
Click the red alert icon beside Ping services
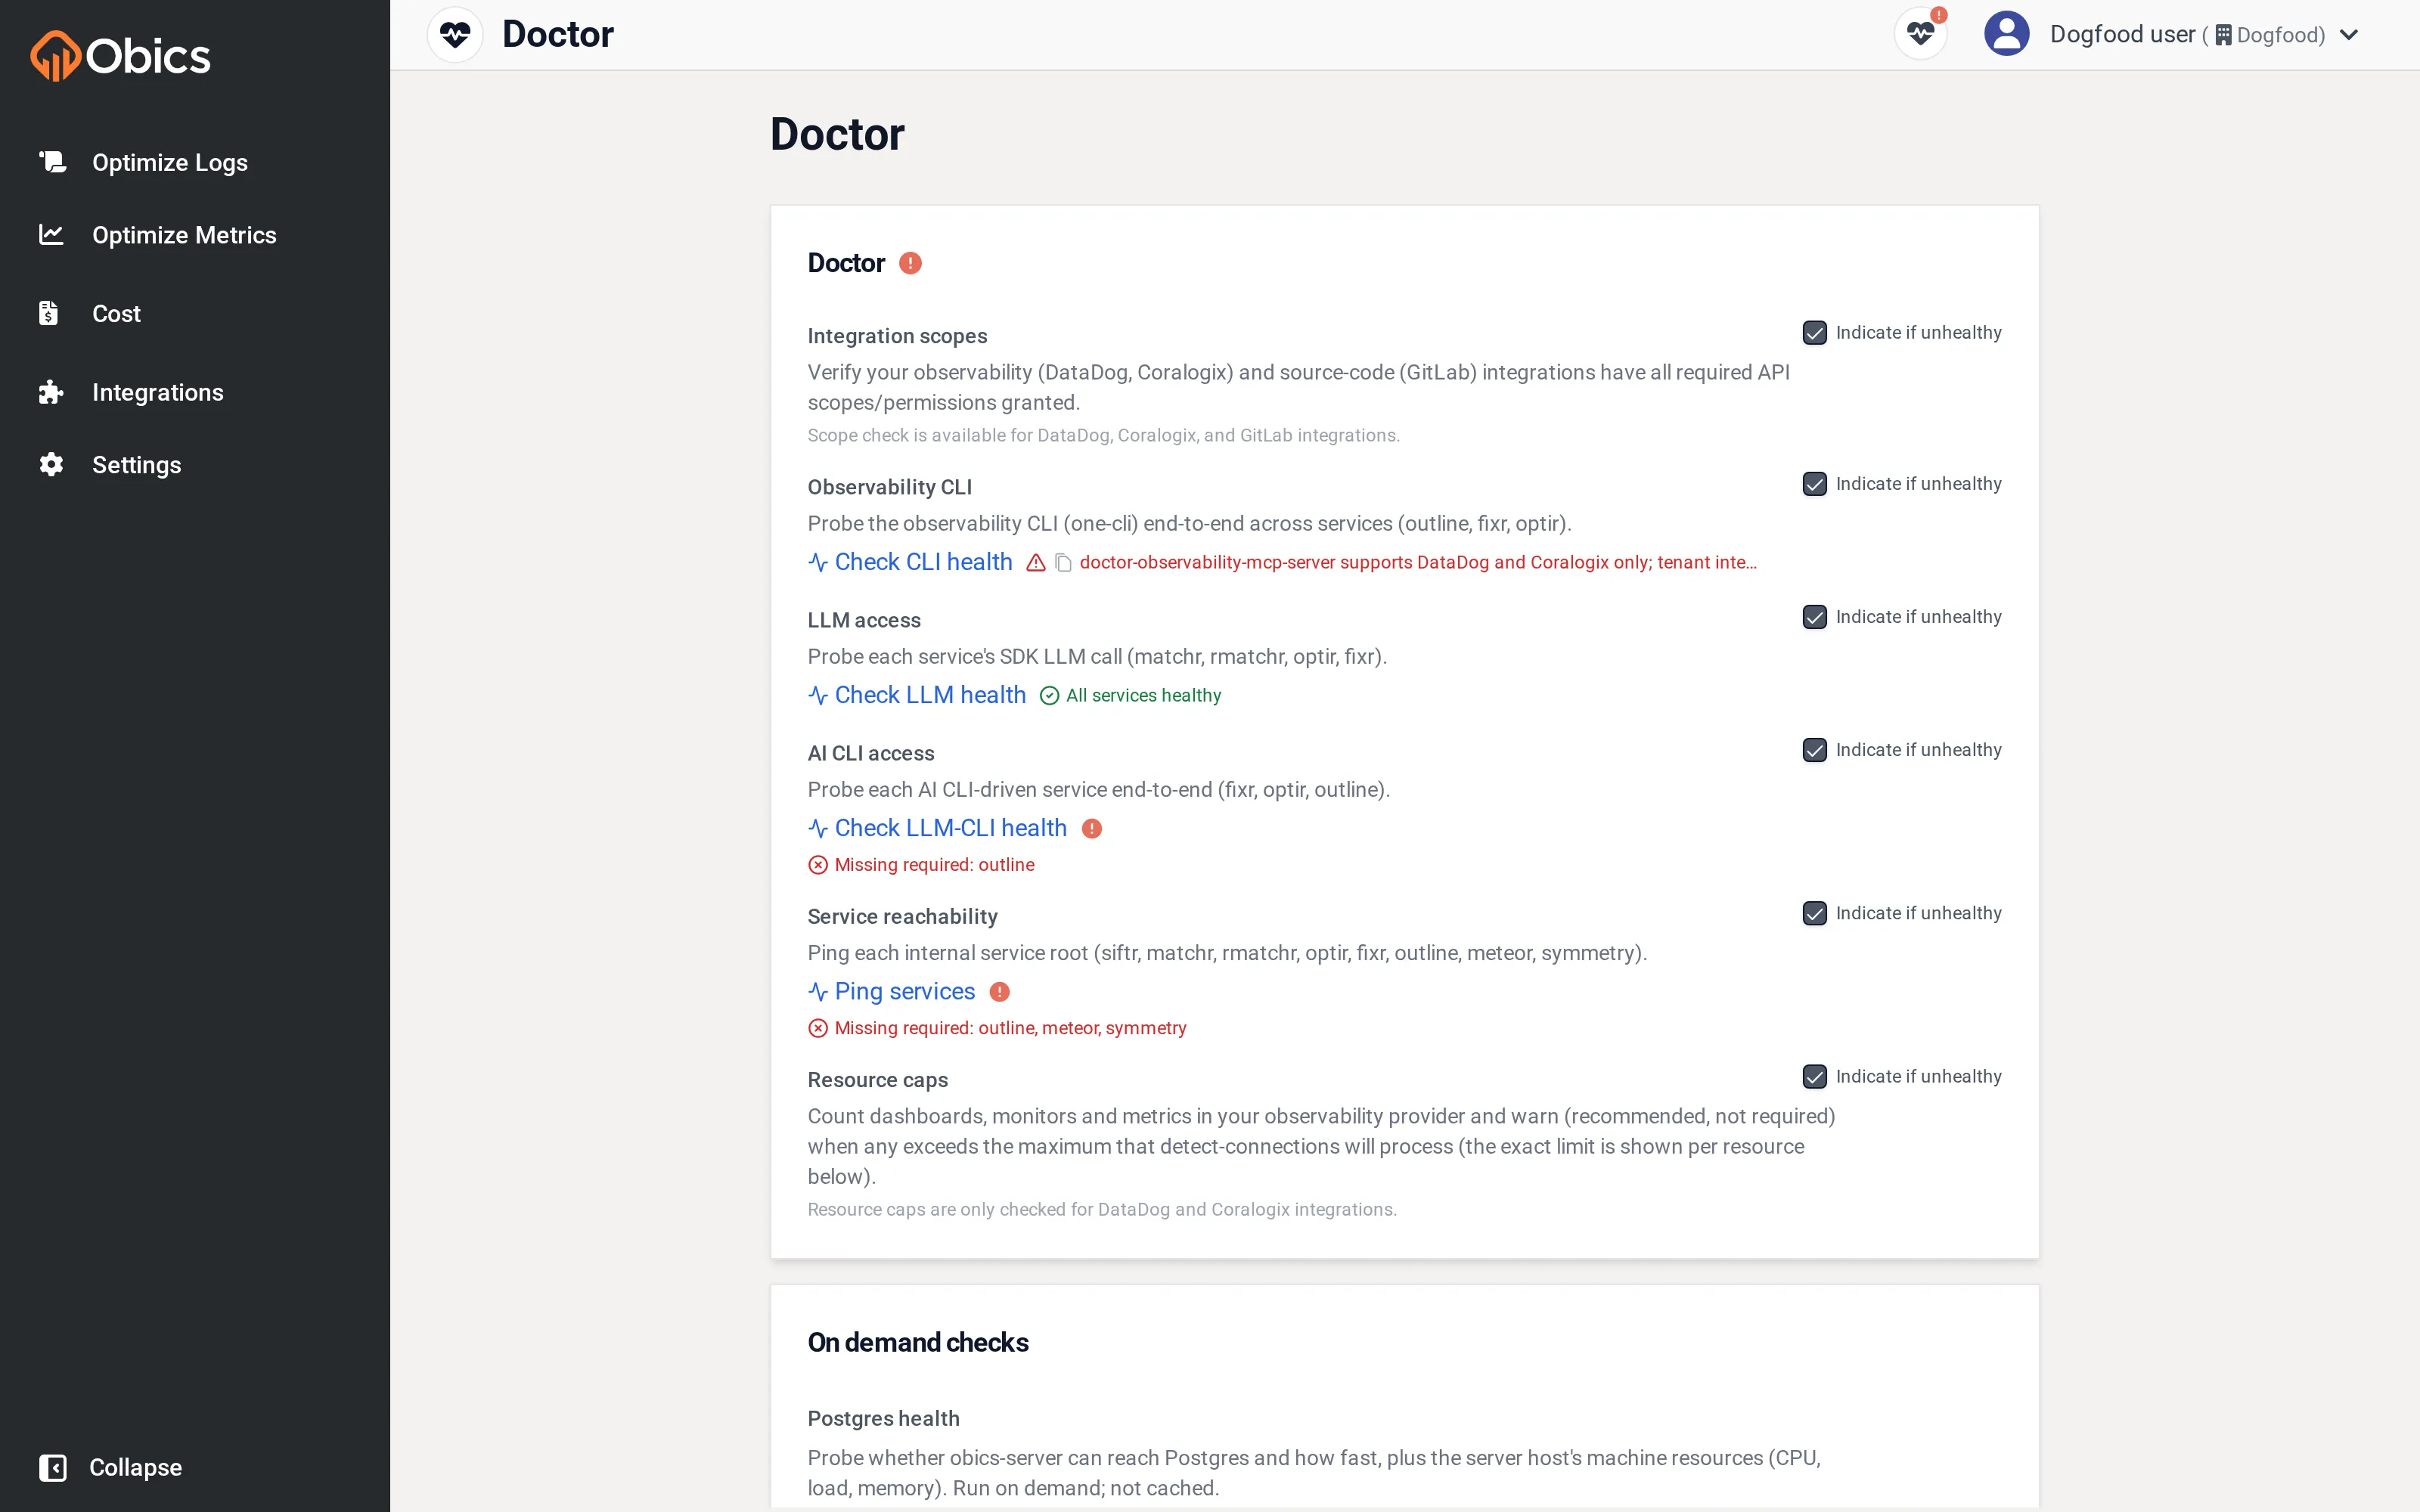[999, 991]
